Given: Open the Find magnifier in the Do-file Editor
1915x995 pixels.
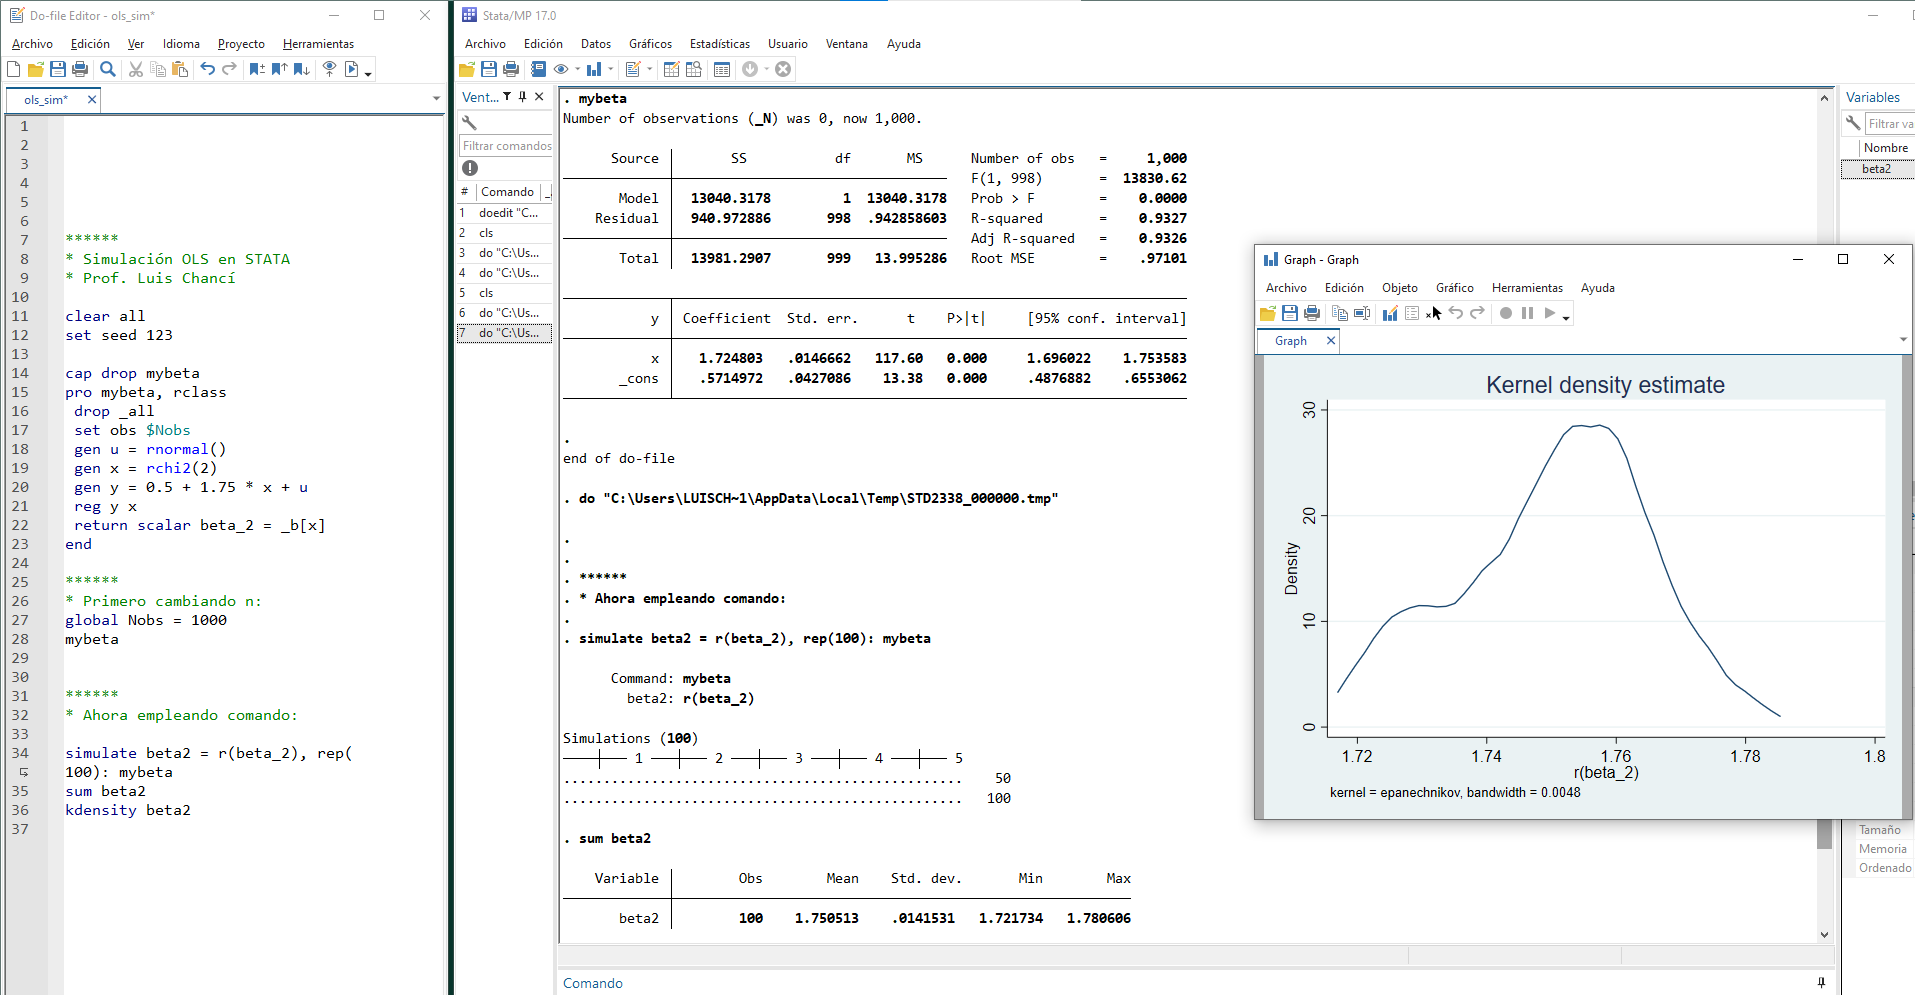Looking at the screenshot, I should (108, 69).
